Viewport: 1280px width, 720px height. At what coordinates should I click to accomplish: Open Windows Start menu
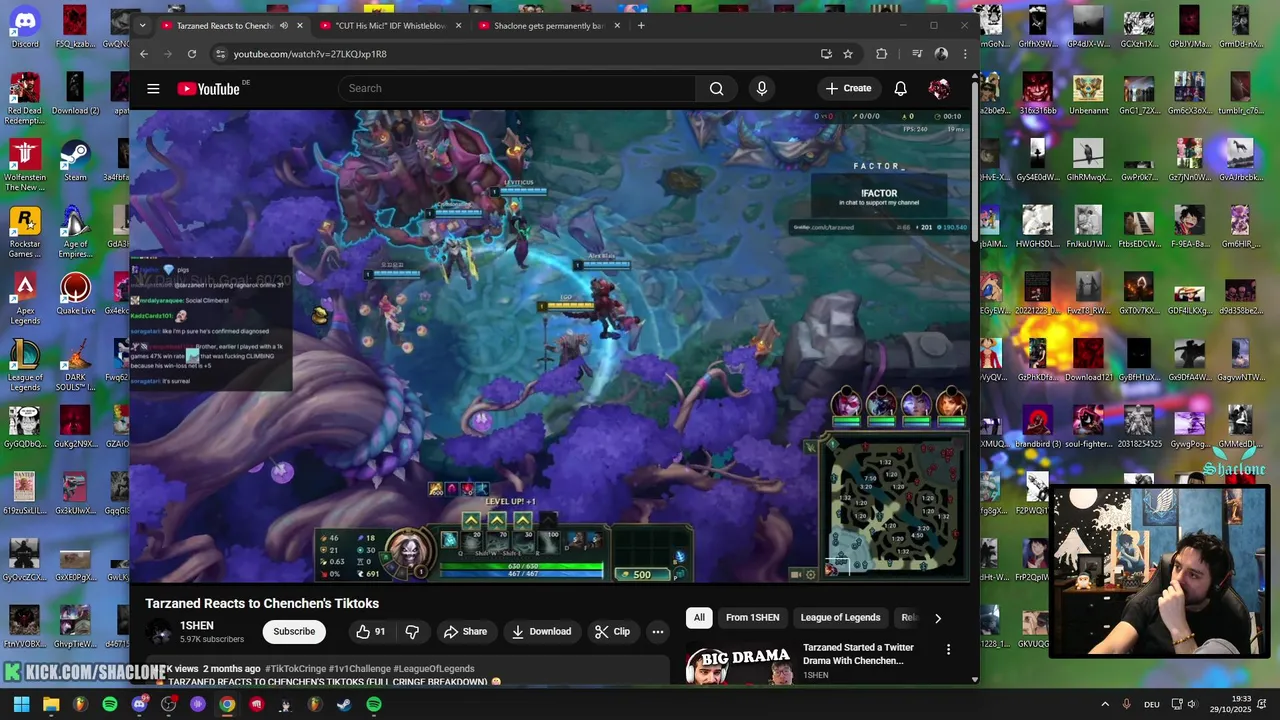(x=21, y=704)
